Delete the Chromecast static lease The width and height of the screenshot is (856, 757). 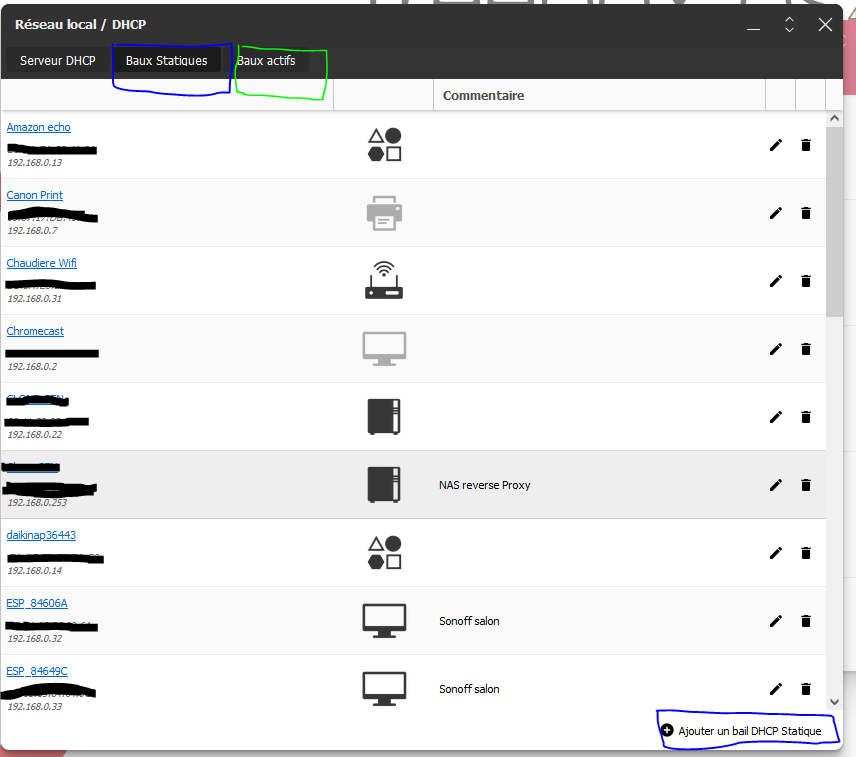coord(805,349)
